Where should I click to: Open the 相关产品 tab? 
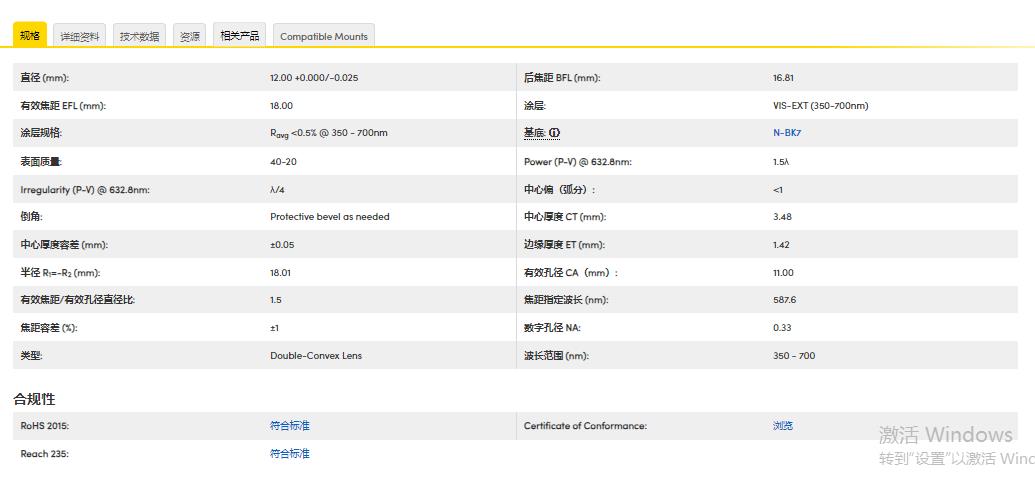[x=239, y=36]
